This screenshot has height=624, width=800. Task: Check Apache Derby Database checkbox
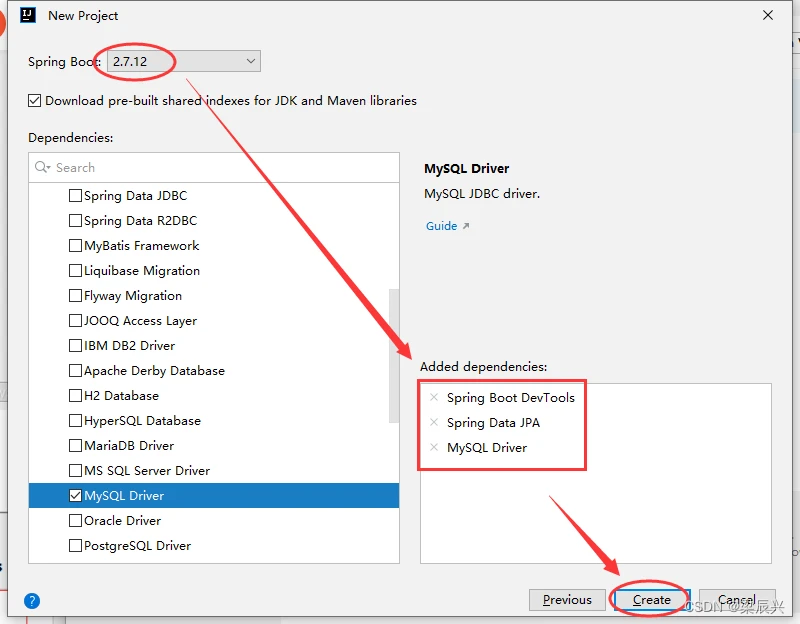75,370
